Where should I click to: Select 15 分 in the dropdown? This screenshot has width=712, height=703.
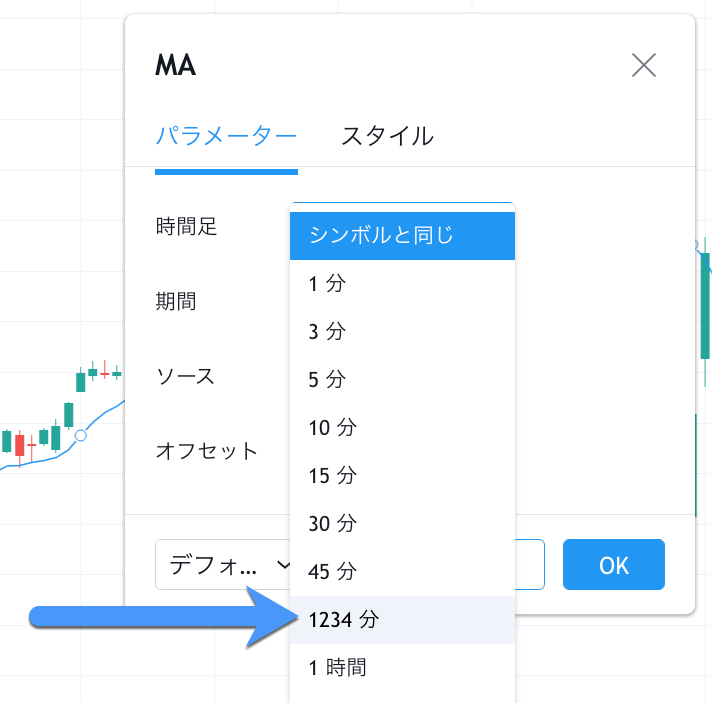point(402,476)
